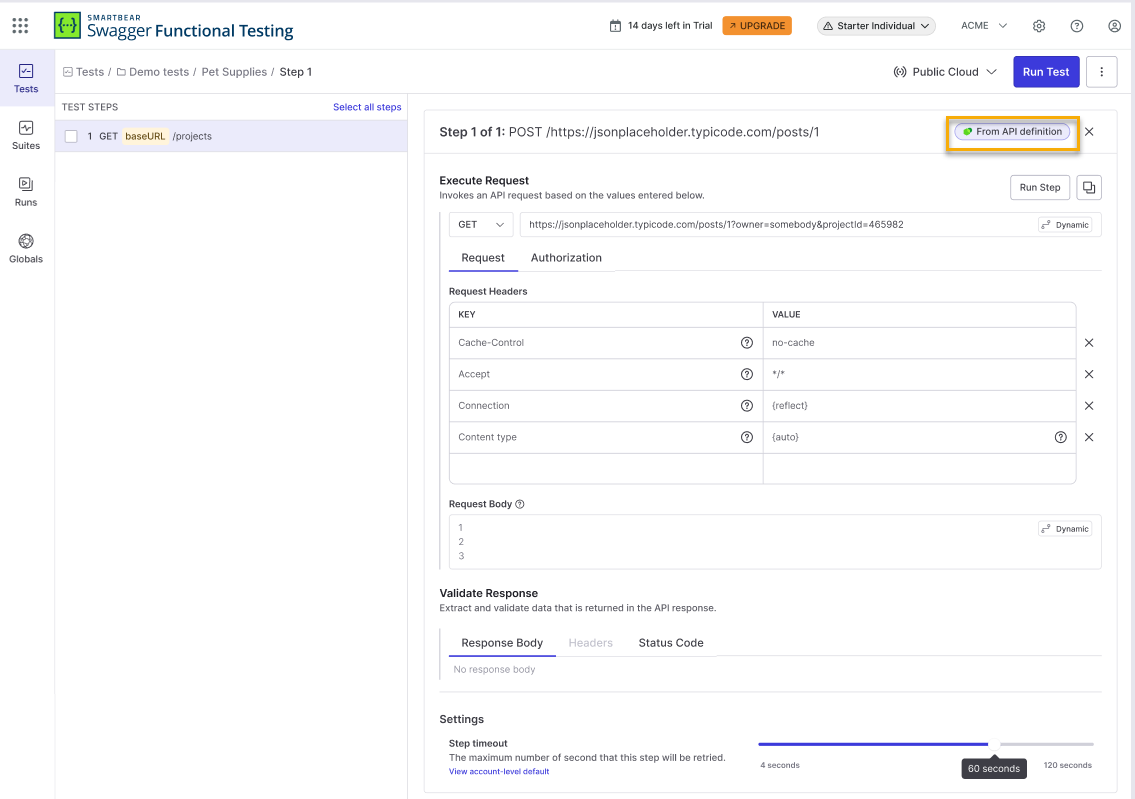Open View account-level default link
Screen dimensions: 1135x799
[x=499, y=771]
